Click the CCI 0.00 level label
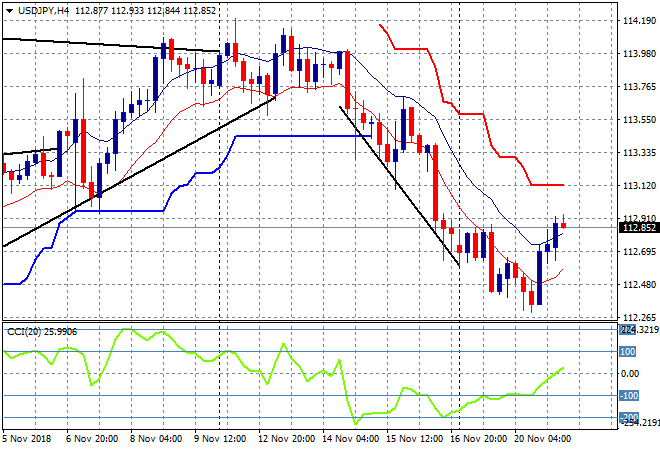The height and width of the screenshot is (450, 660). point(630,373)
